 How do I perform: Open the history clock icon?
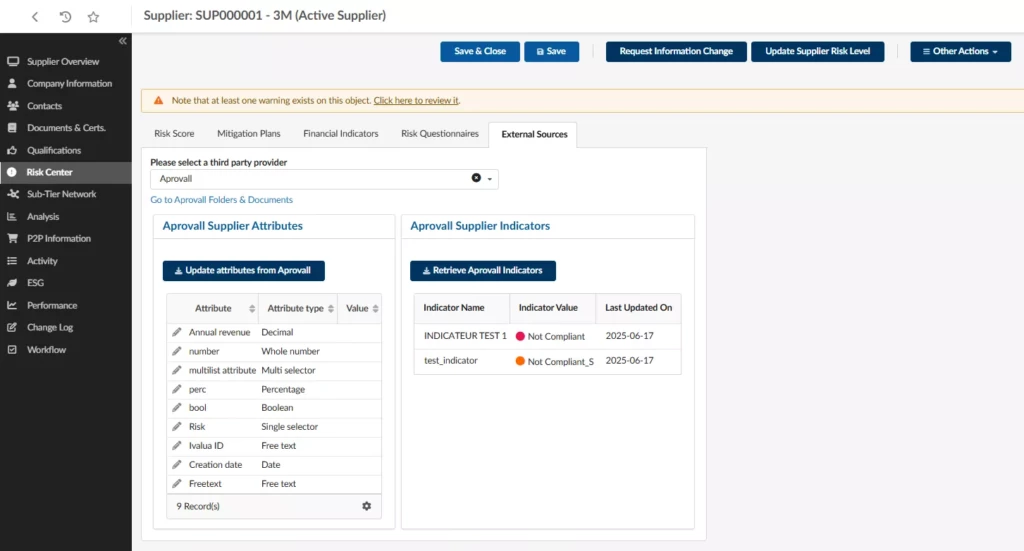point(65,16)
